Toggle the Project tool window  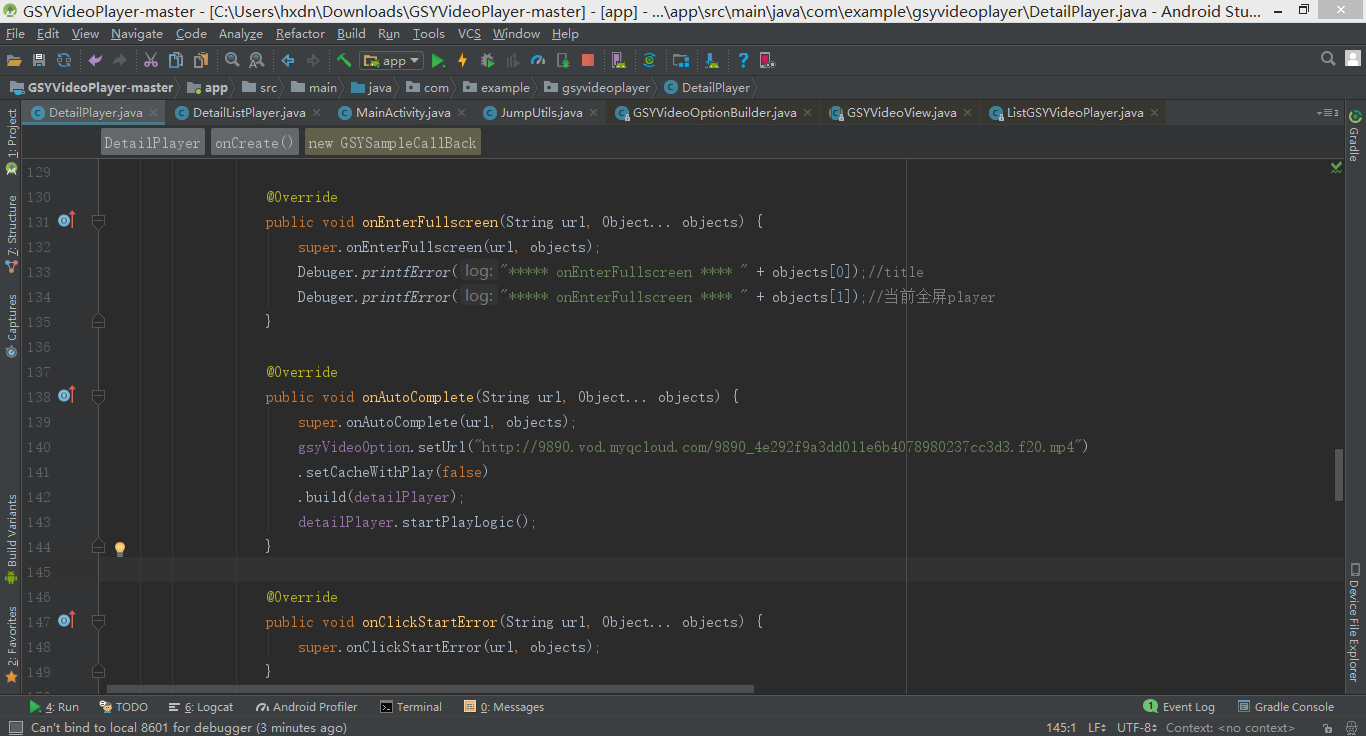11,129
